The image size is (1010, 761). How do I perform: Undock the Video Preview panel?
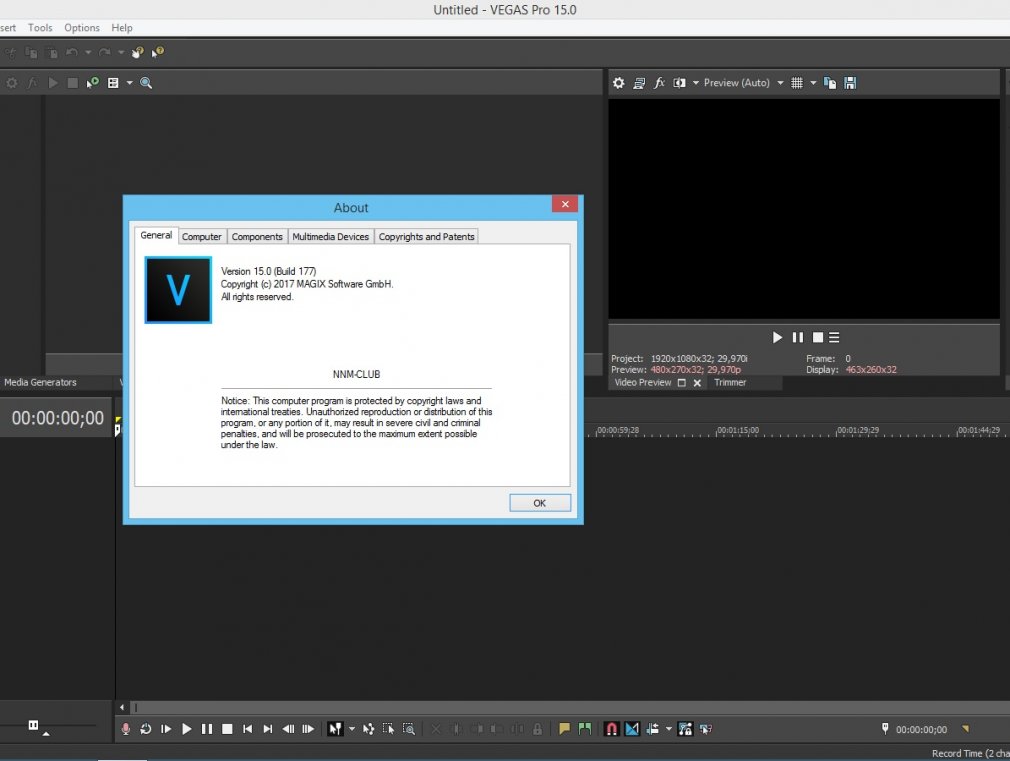tap(681, 383)
